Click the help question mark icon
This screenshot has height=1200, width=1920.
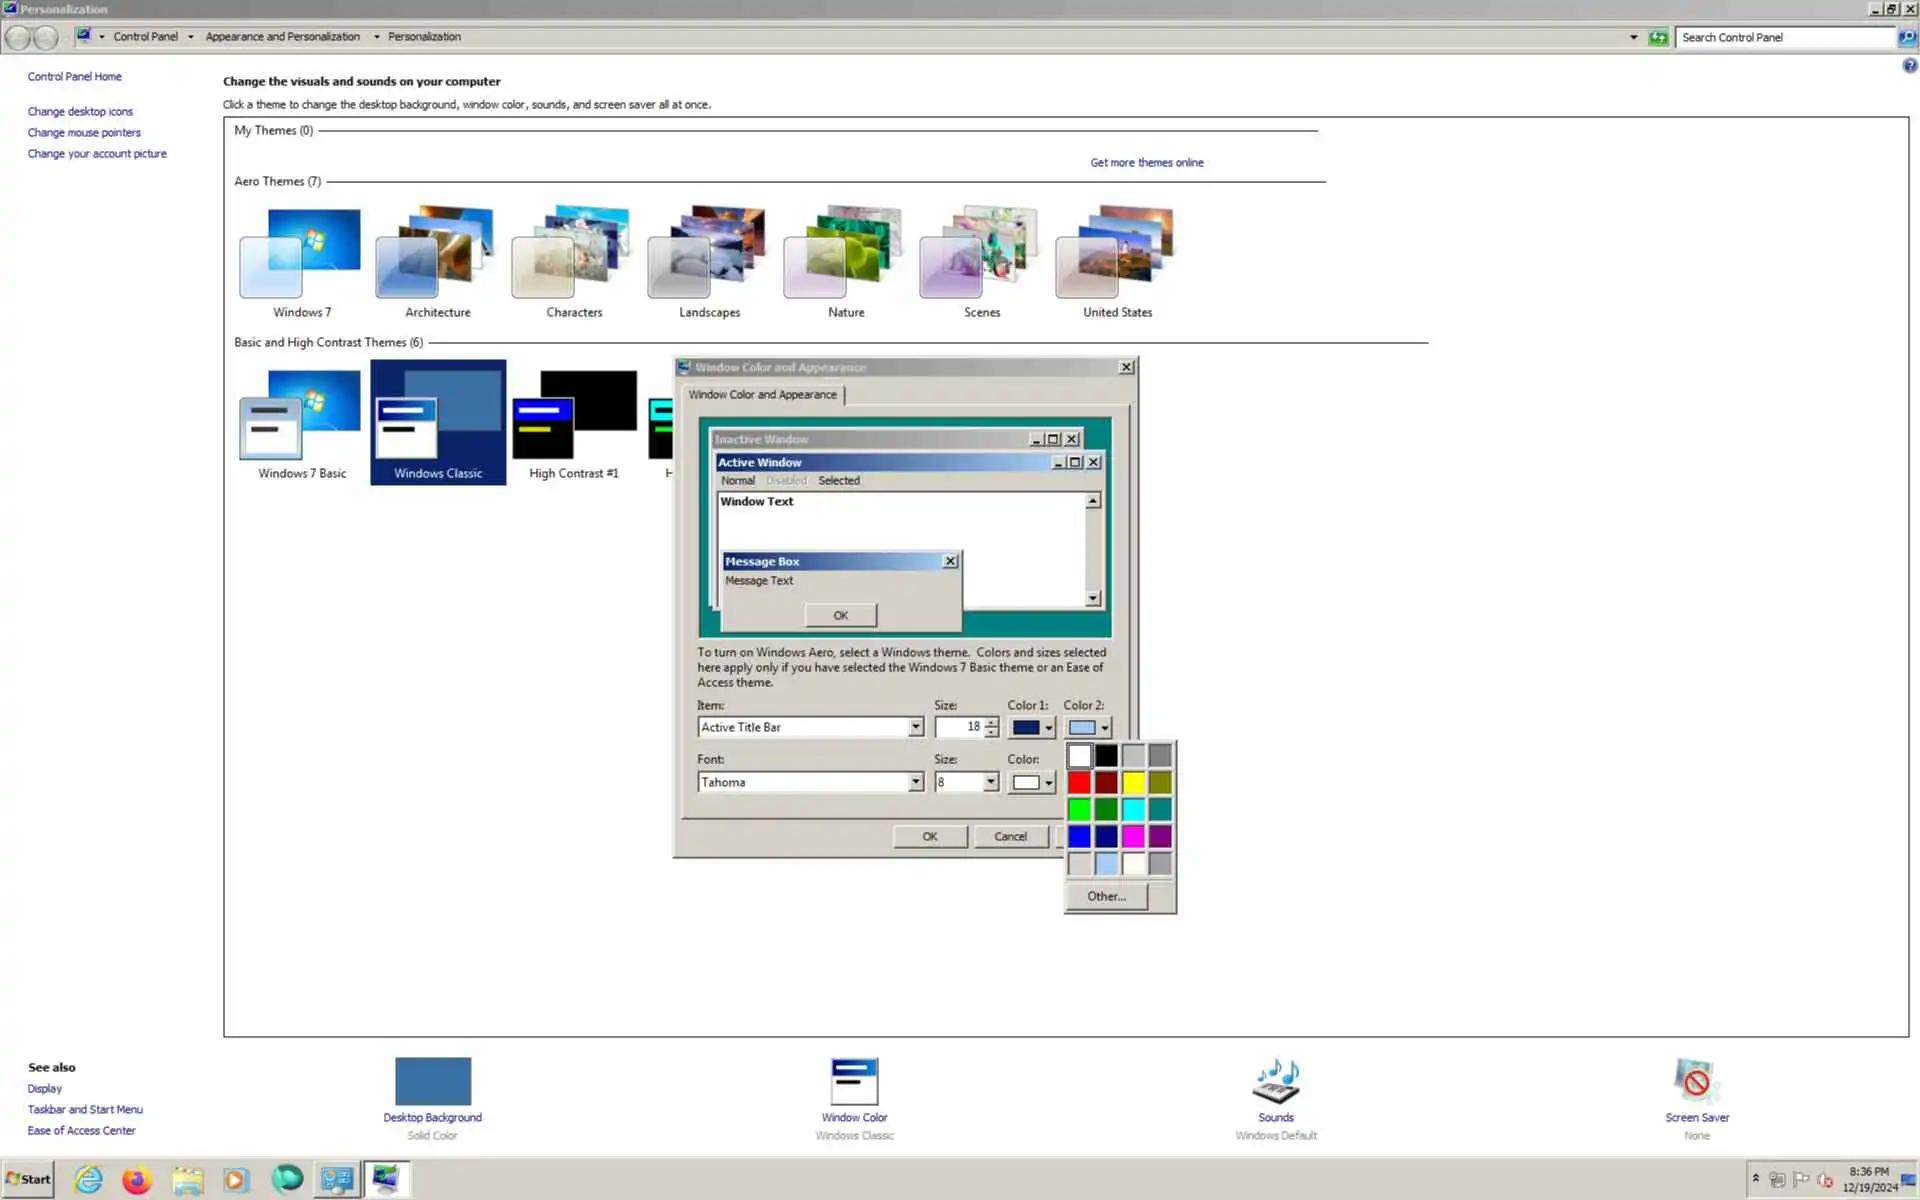point(1909,66)
